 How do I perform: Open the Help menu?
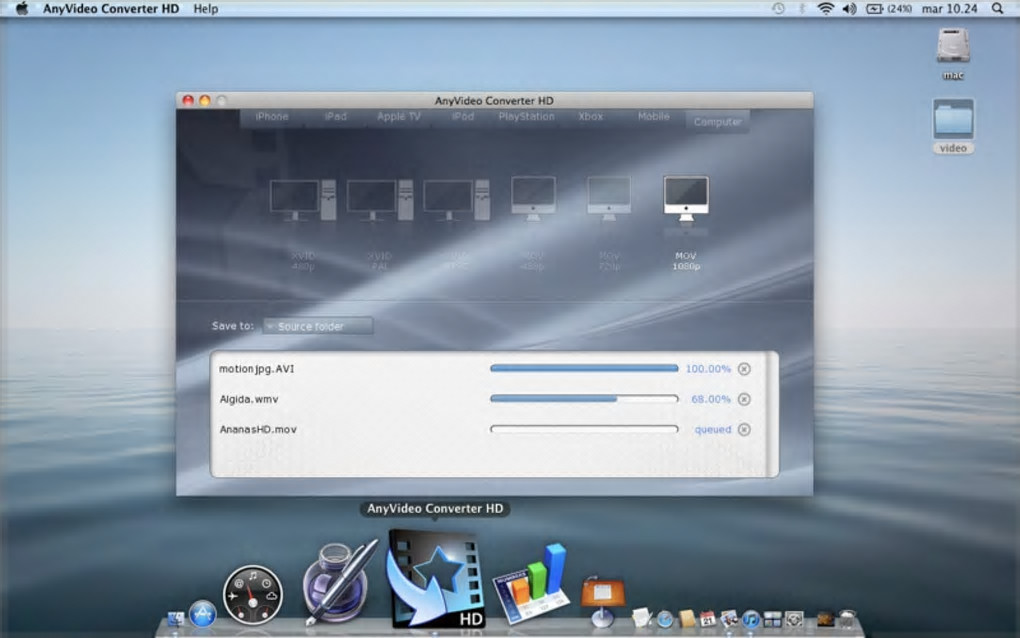206,8
